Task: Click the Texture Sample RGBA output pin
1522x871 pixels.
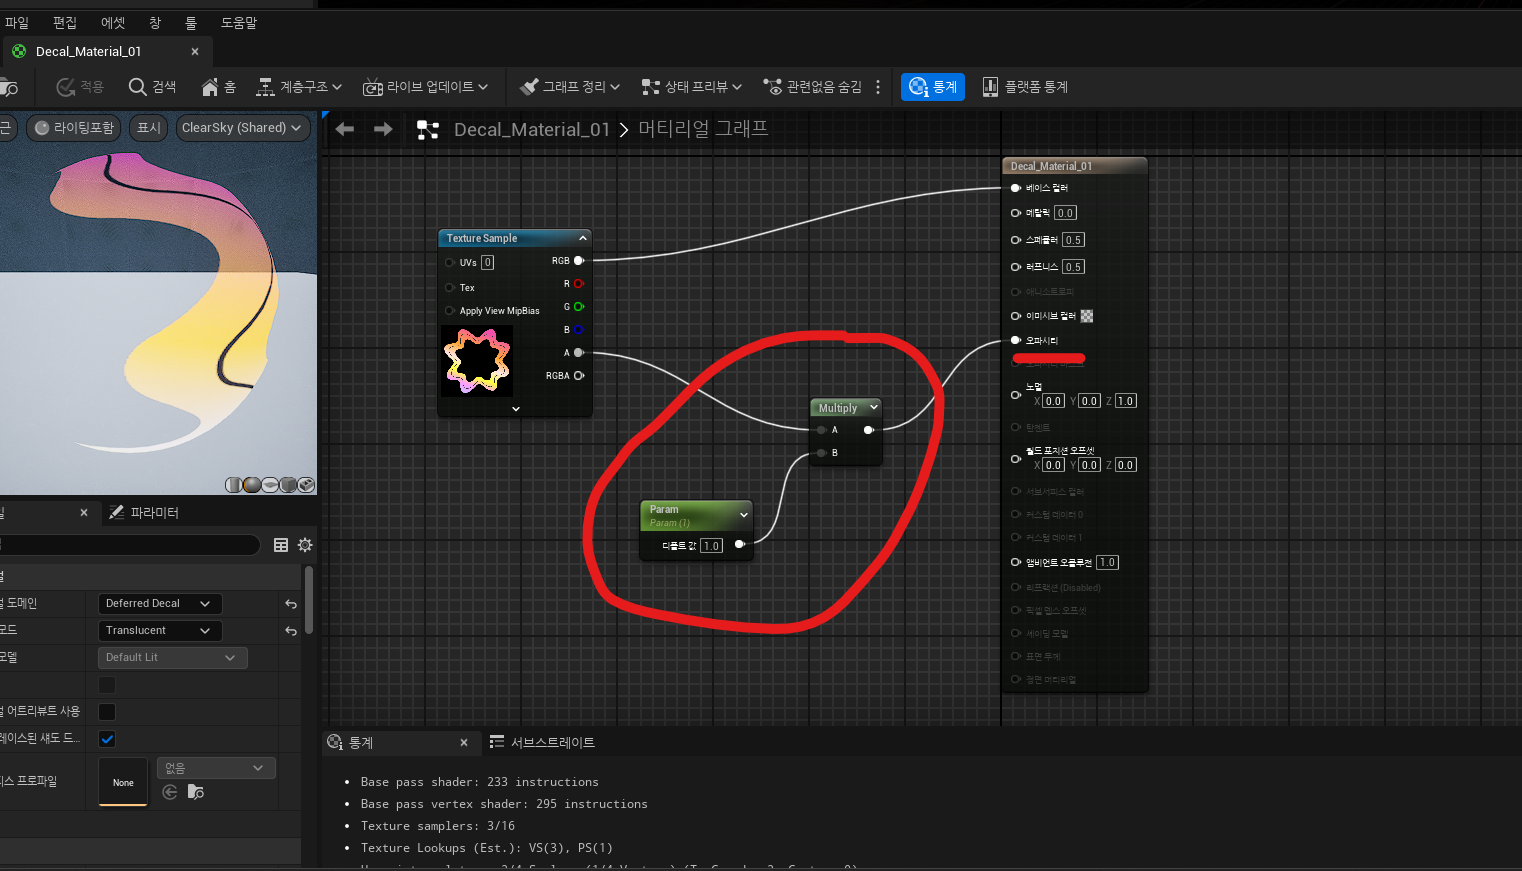Action: (x=578, y=376)
